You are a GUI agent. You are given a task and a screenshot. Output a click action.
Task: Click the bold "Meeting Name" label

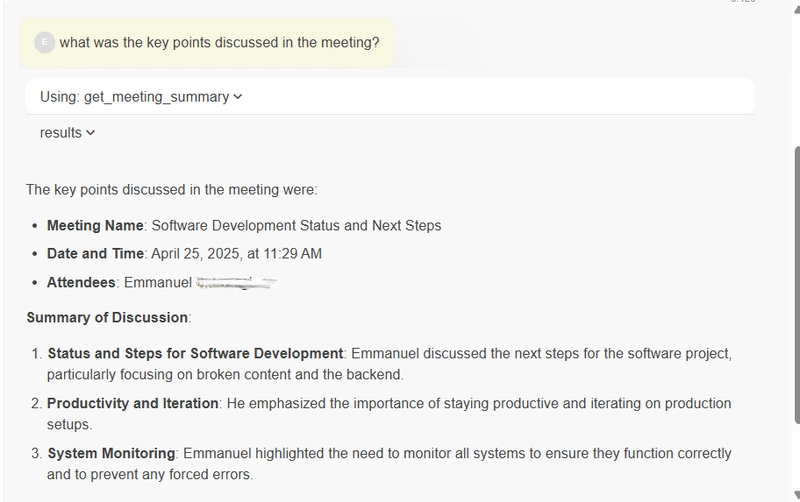[x=95, y=225]
